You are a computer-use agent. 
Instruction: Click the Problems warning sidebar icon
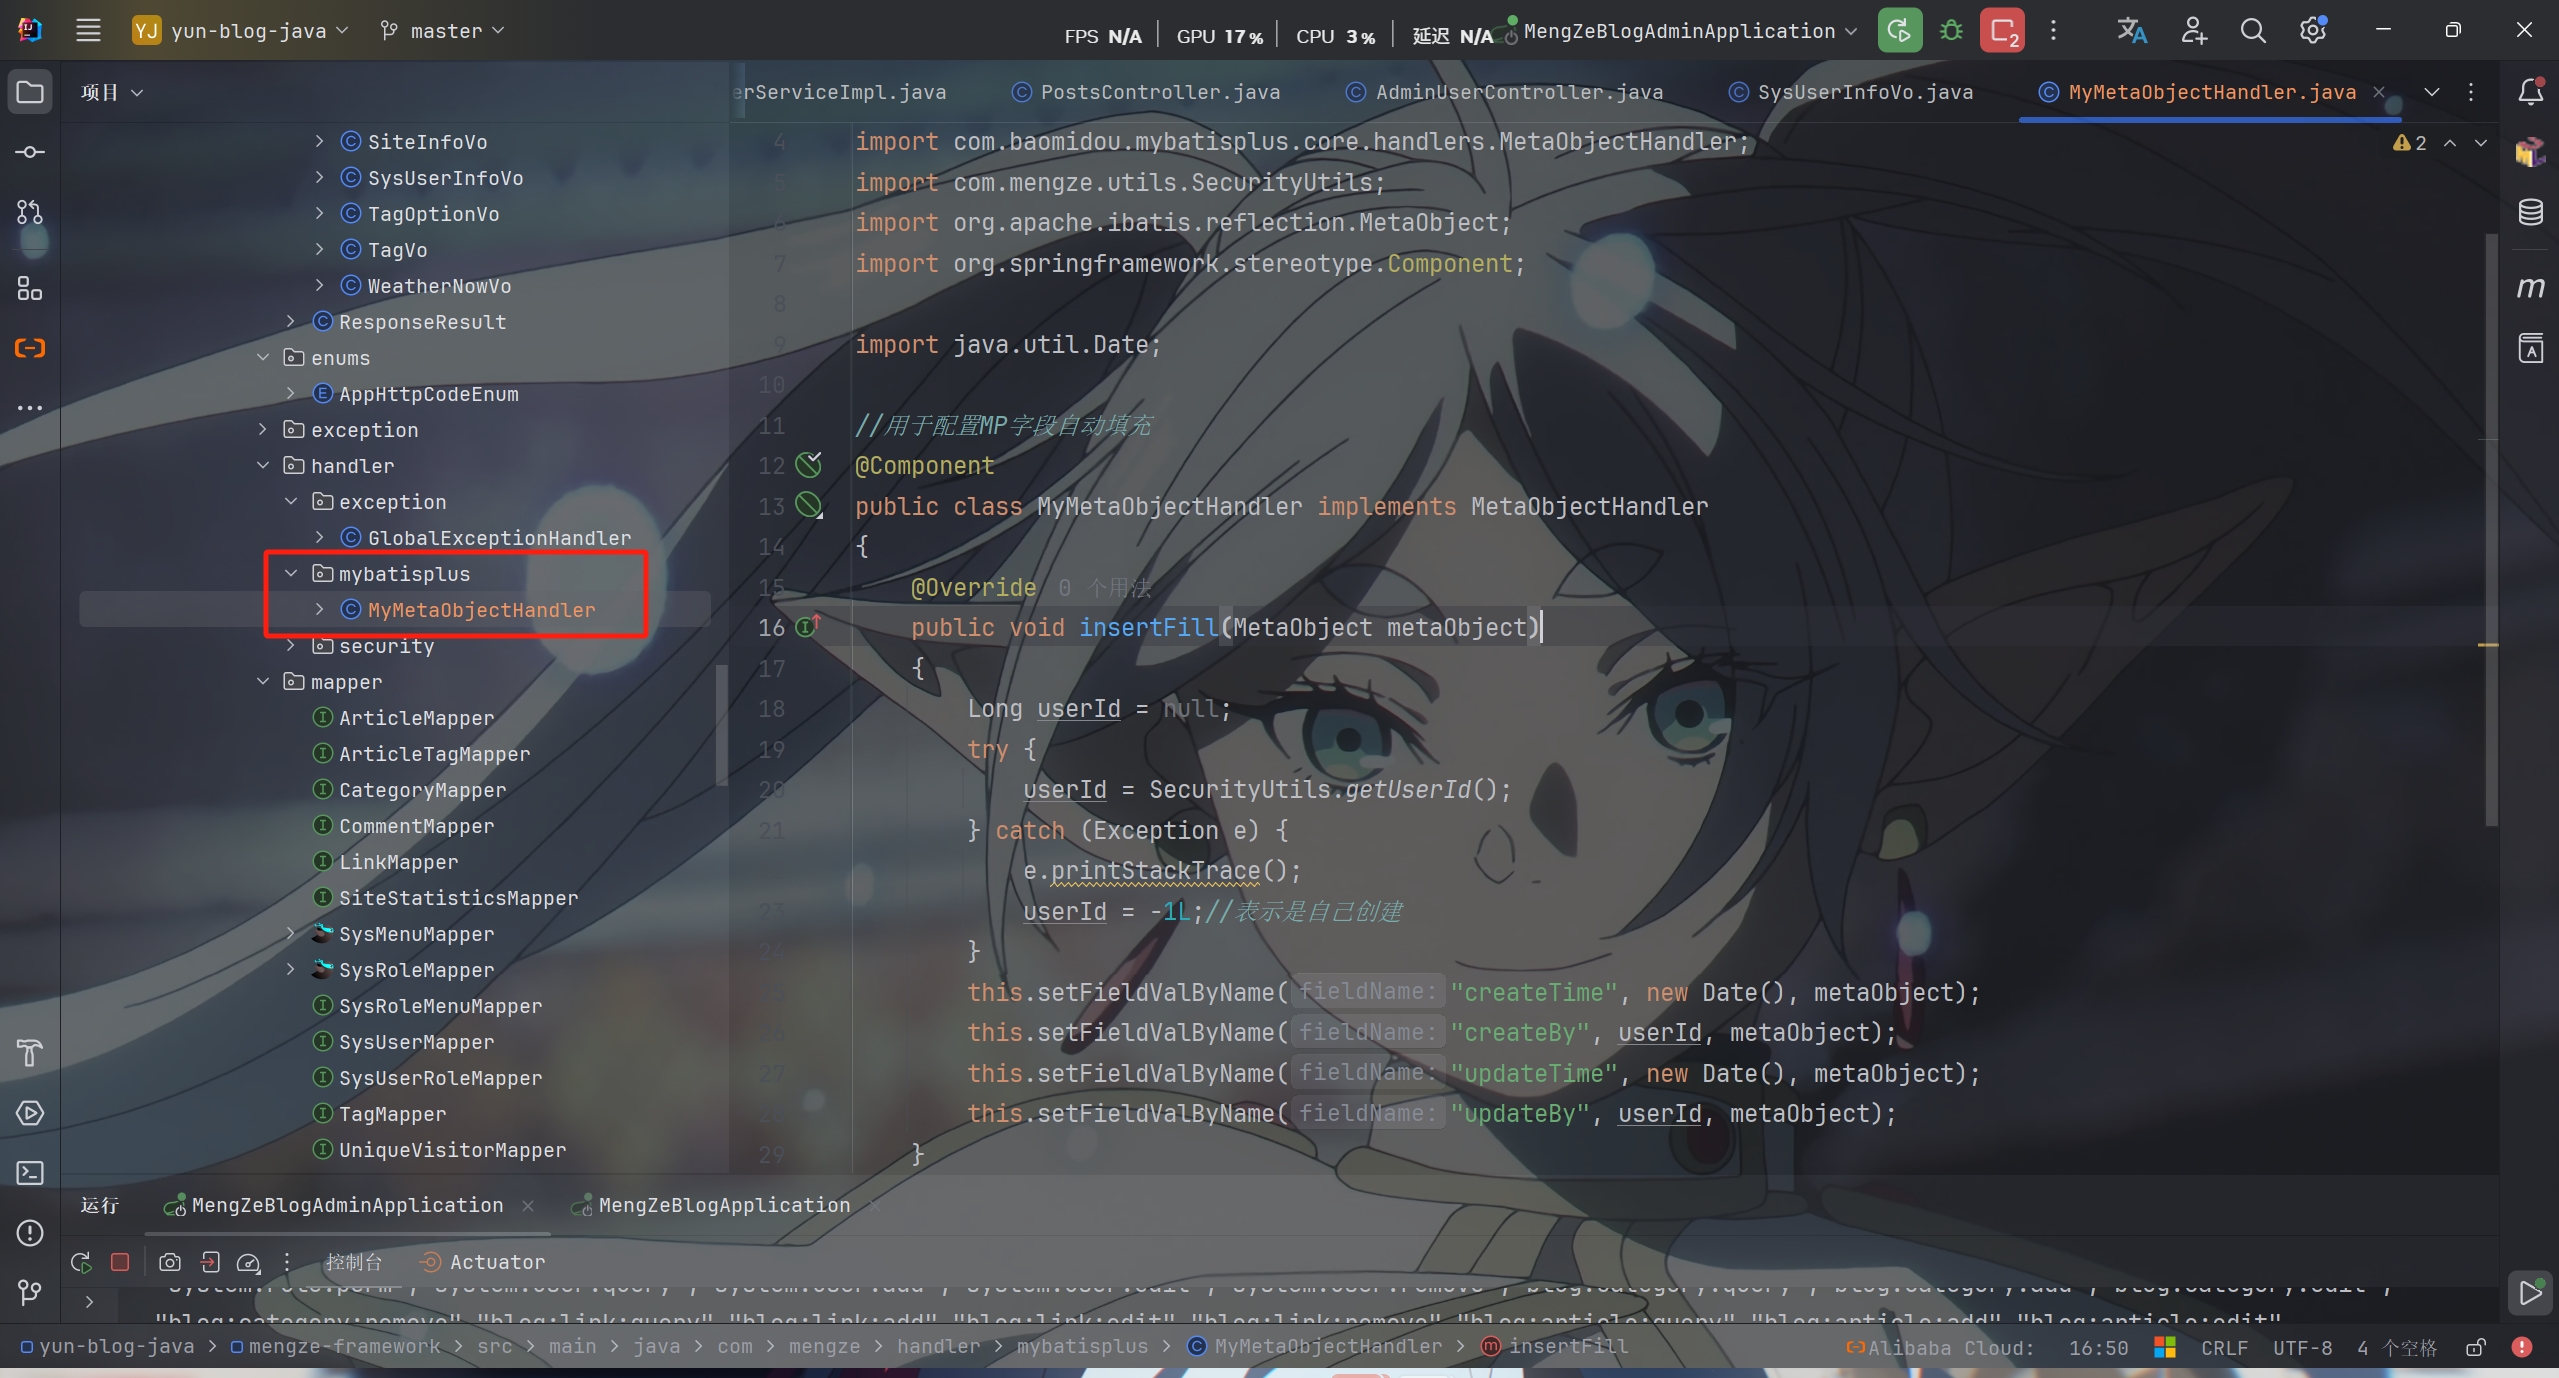(x=30, y=1233)
